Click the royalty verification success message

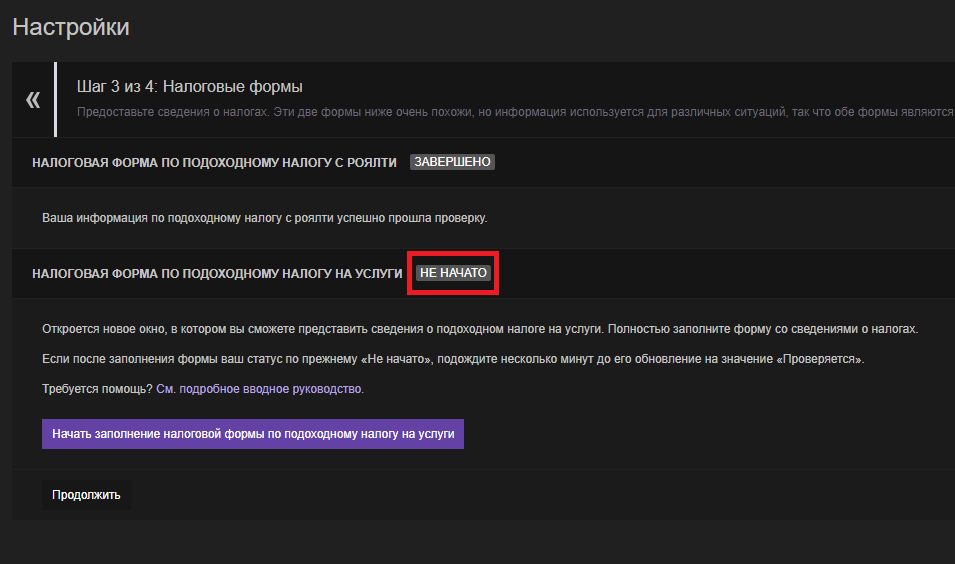[265, 217]
